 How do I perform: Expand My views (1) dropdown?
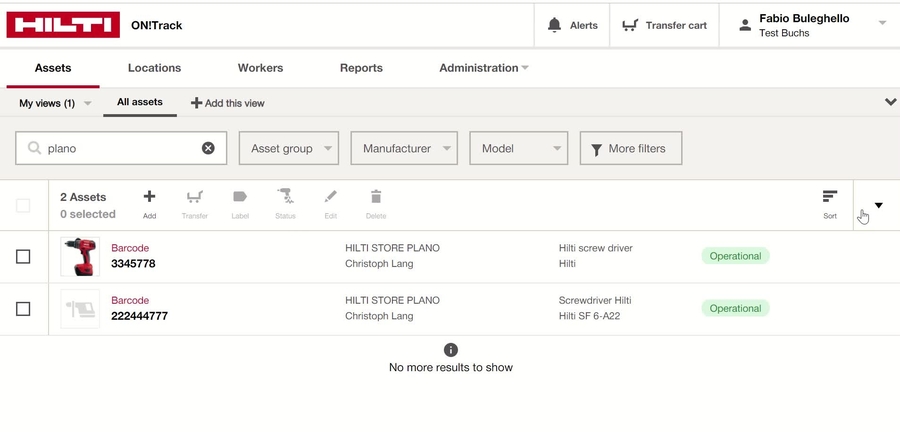55,103
